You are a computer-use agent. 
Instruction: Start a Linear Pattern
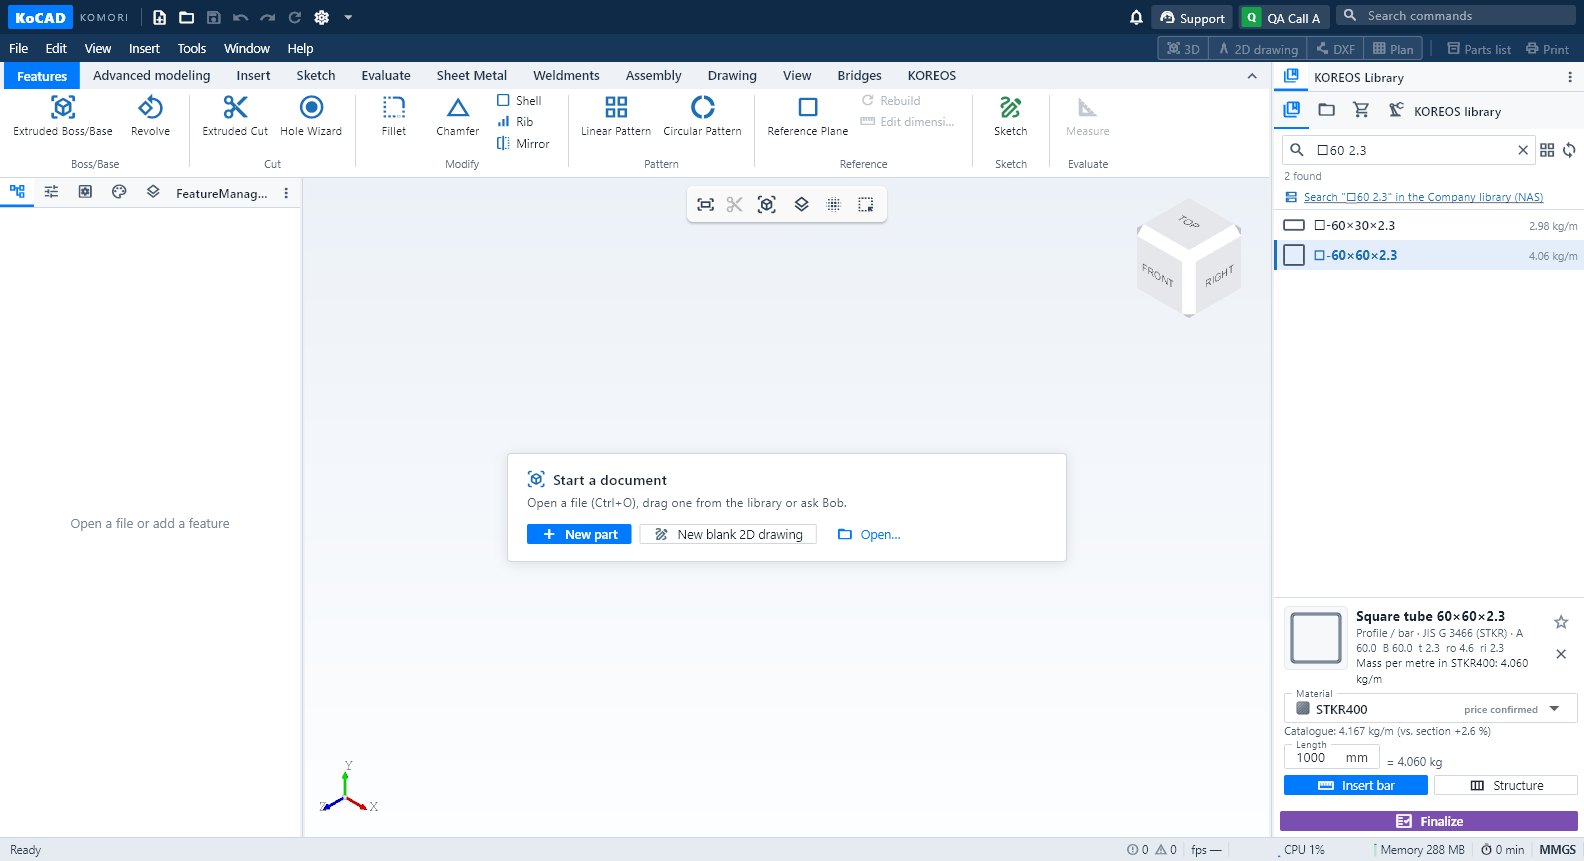pos(616,116)
